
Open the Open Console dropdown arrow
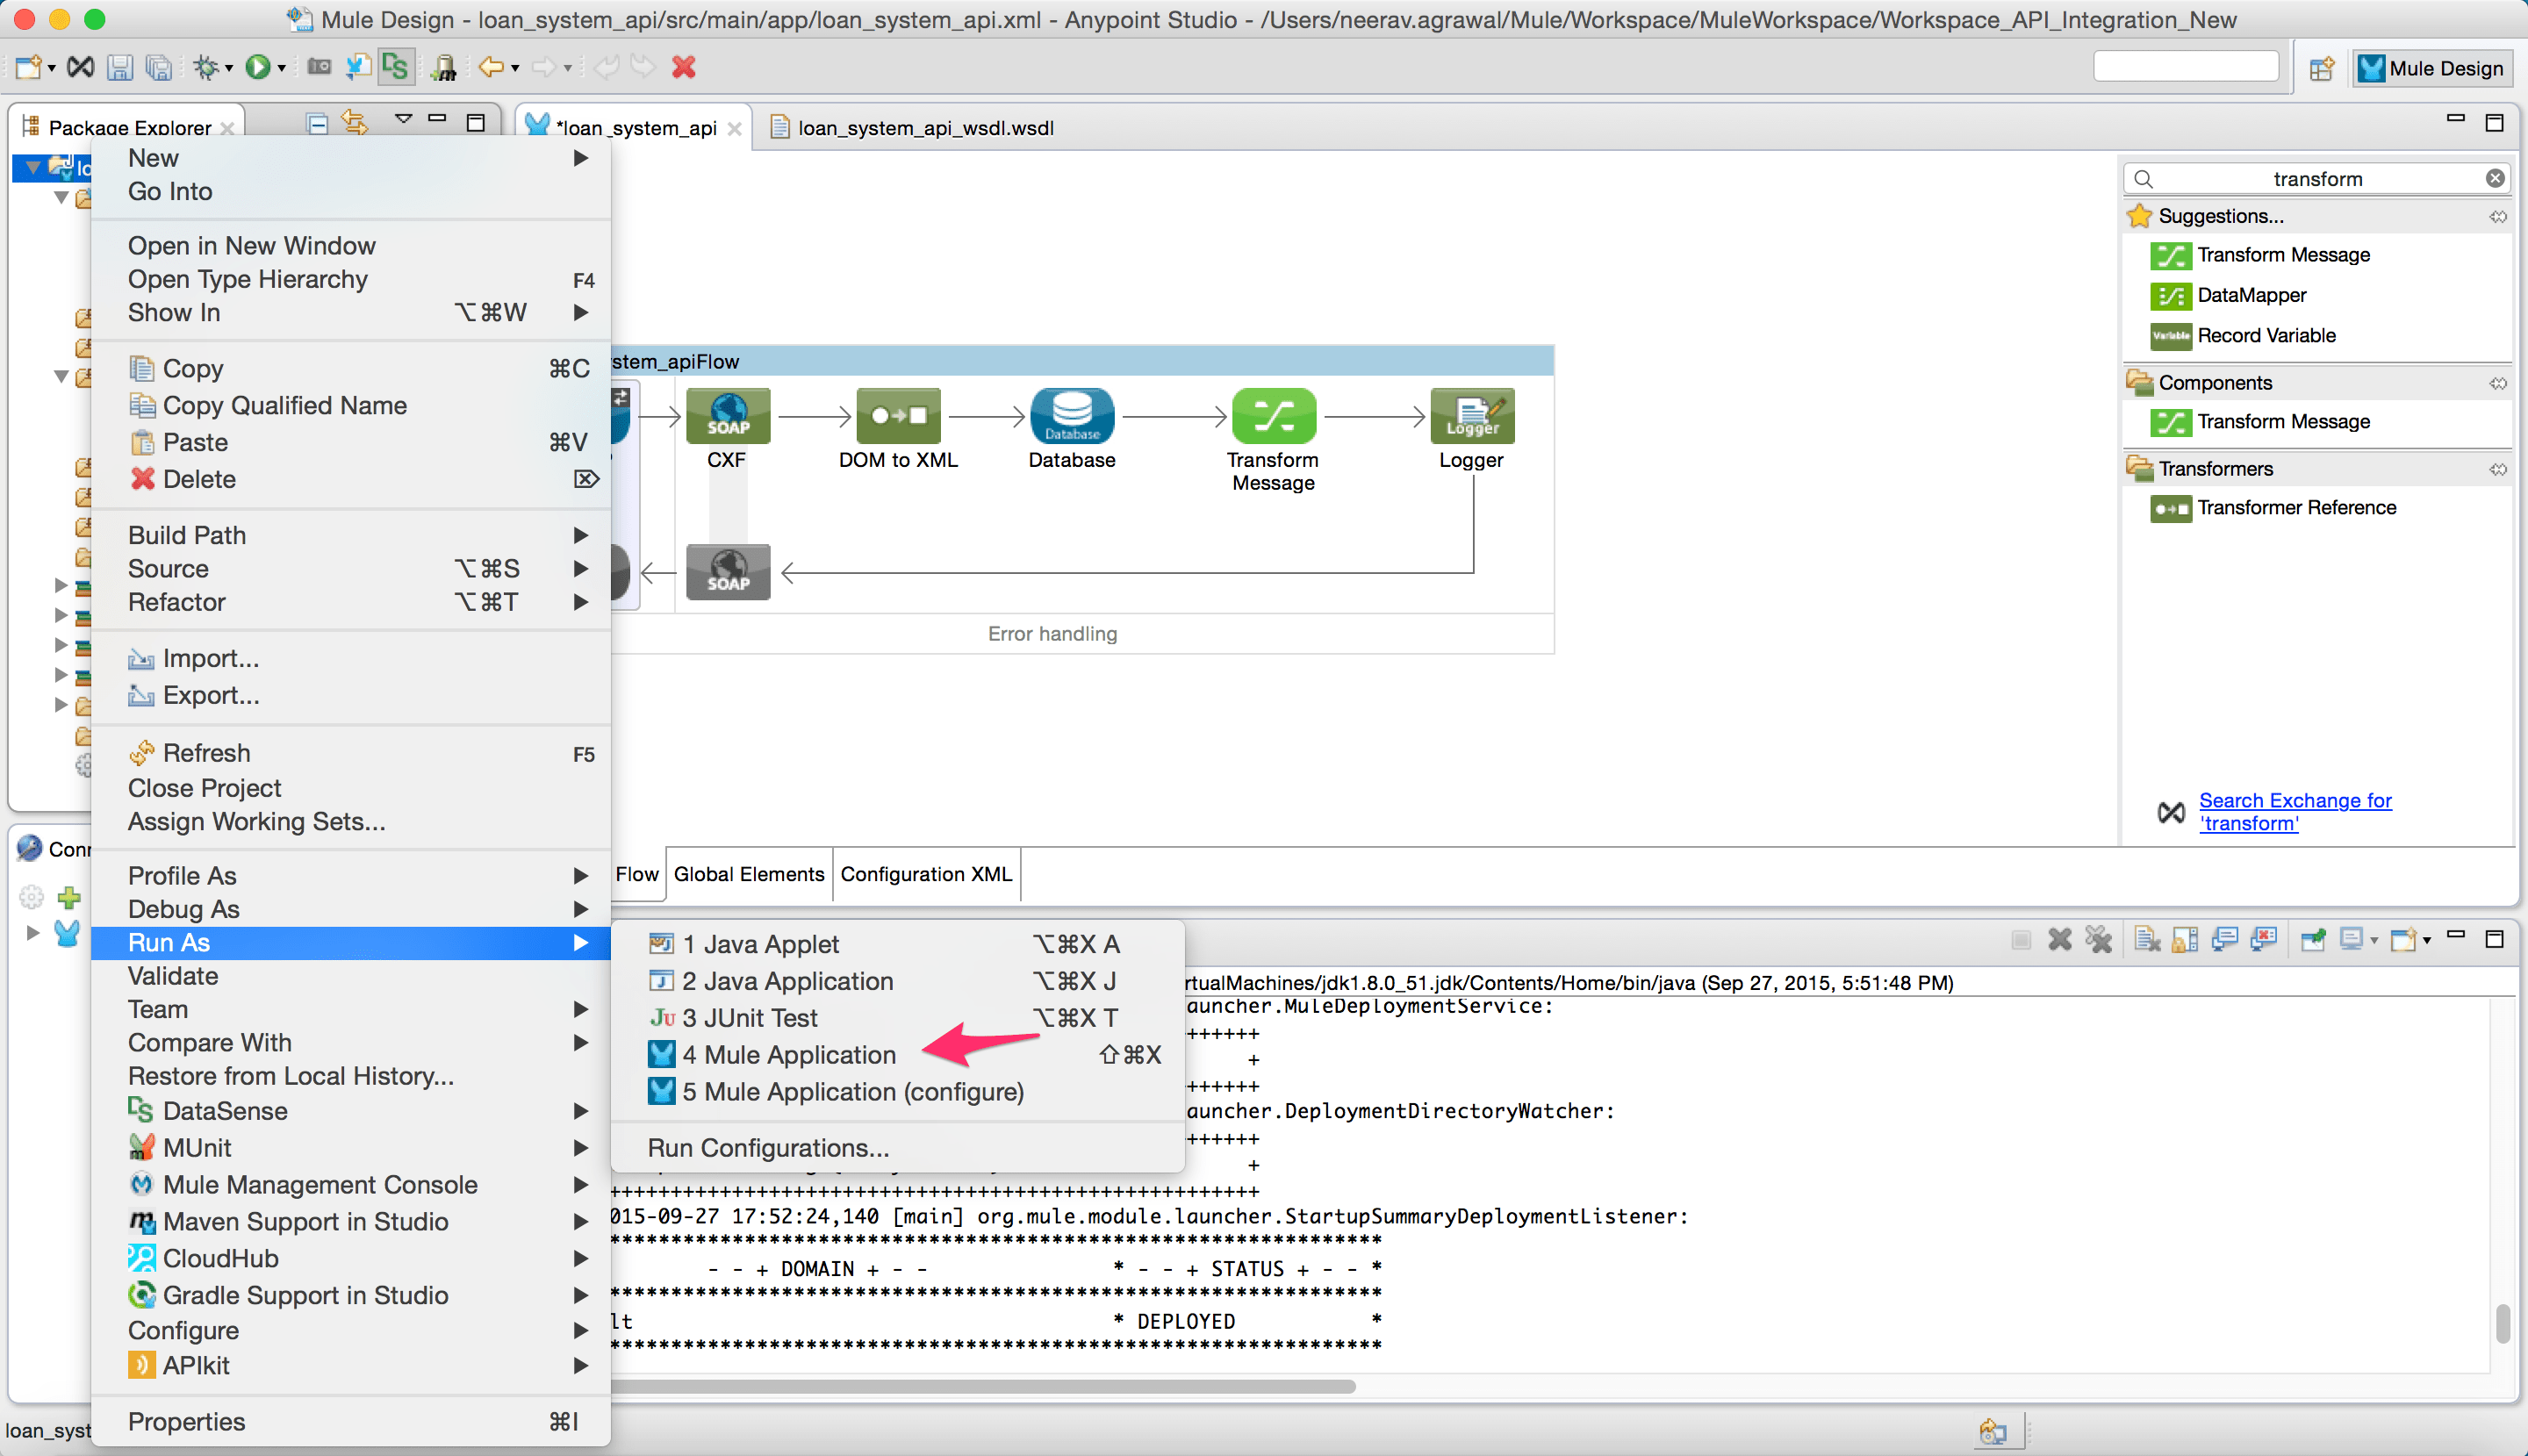(x=2426, y=940)
